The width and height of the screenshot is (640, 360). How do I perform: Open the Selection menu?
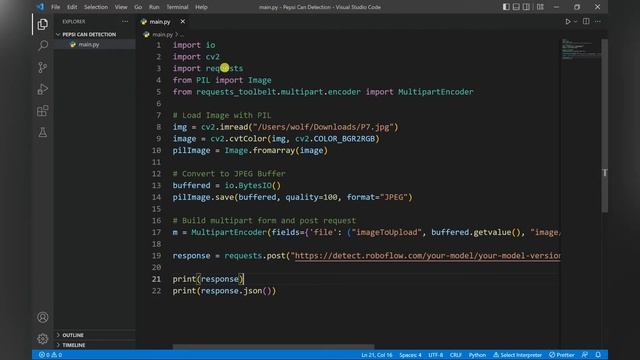[96, 7]
